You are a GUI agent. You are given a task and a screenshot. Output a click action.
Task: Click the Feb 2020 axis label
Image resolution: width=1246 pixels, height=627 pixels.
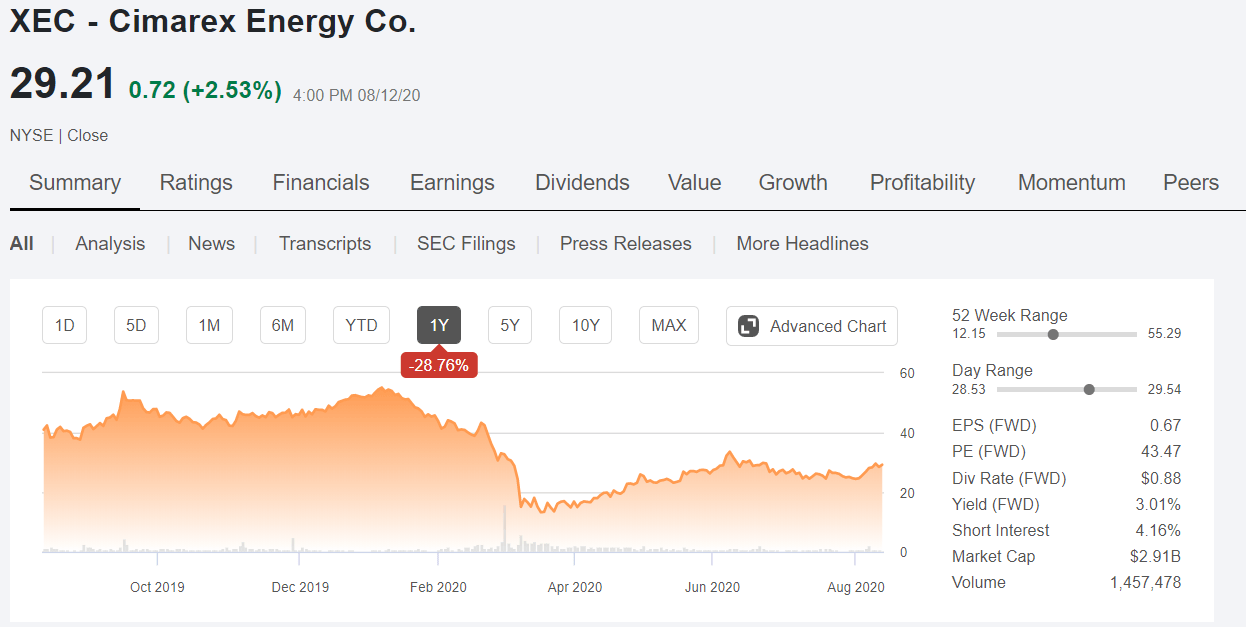438,587
